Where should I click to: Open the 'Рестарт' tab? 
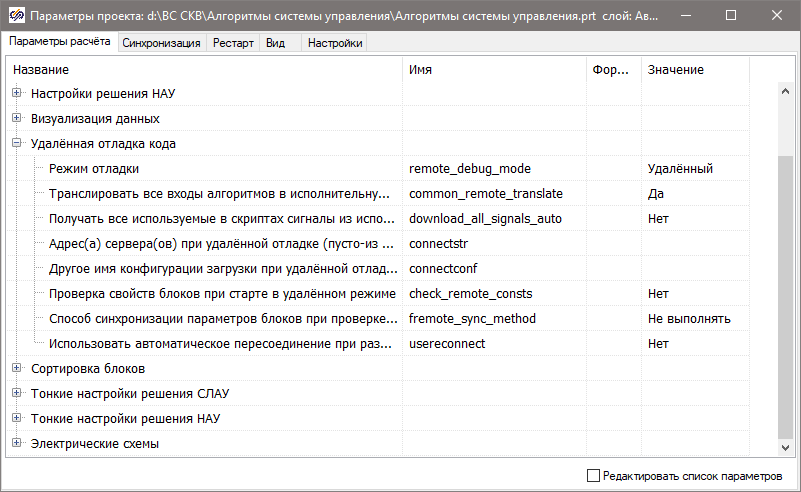pos(234,43)
